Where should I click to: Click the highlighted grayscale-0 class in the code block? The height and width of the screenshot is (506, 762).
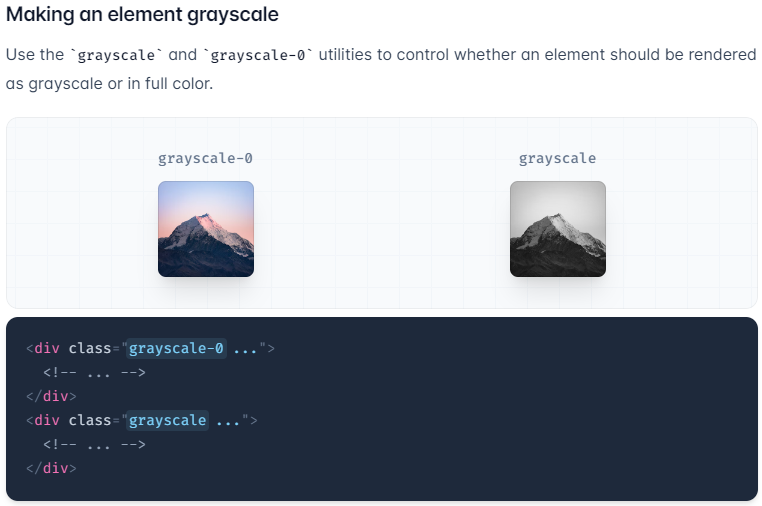[176, 349]
